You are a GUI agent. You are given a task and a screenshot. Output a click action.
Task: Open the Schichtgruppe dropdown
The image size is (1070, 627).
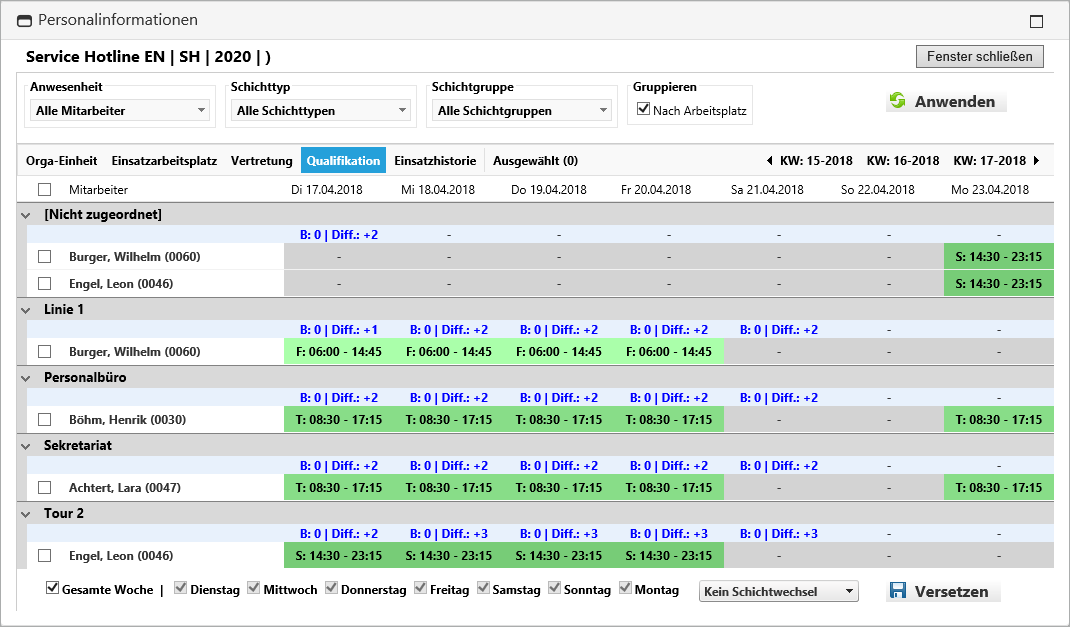click(x=521, y=111)
